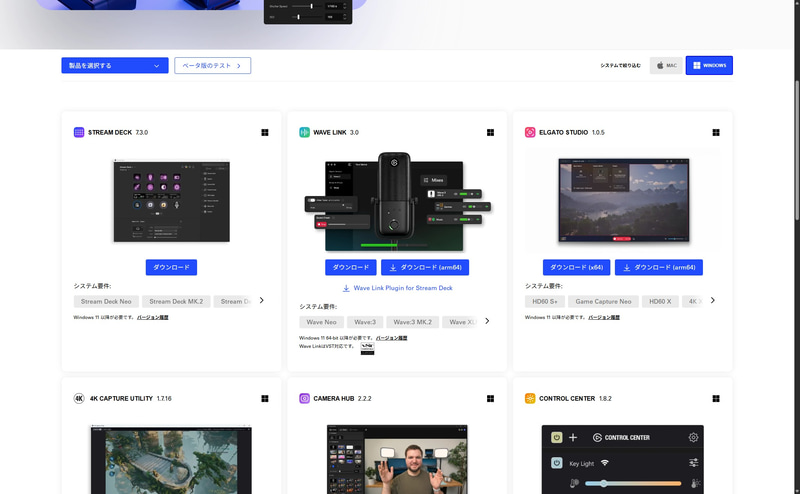Image resolution: width=800 pixels, height=494 pixels.
Task: Open the product selection dropdown
Action: tap(115, 65)
